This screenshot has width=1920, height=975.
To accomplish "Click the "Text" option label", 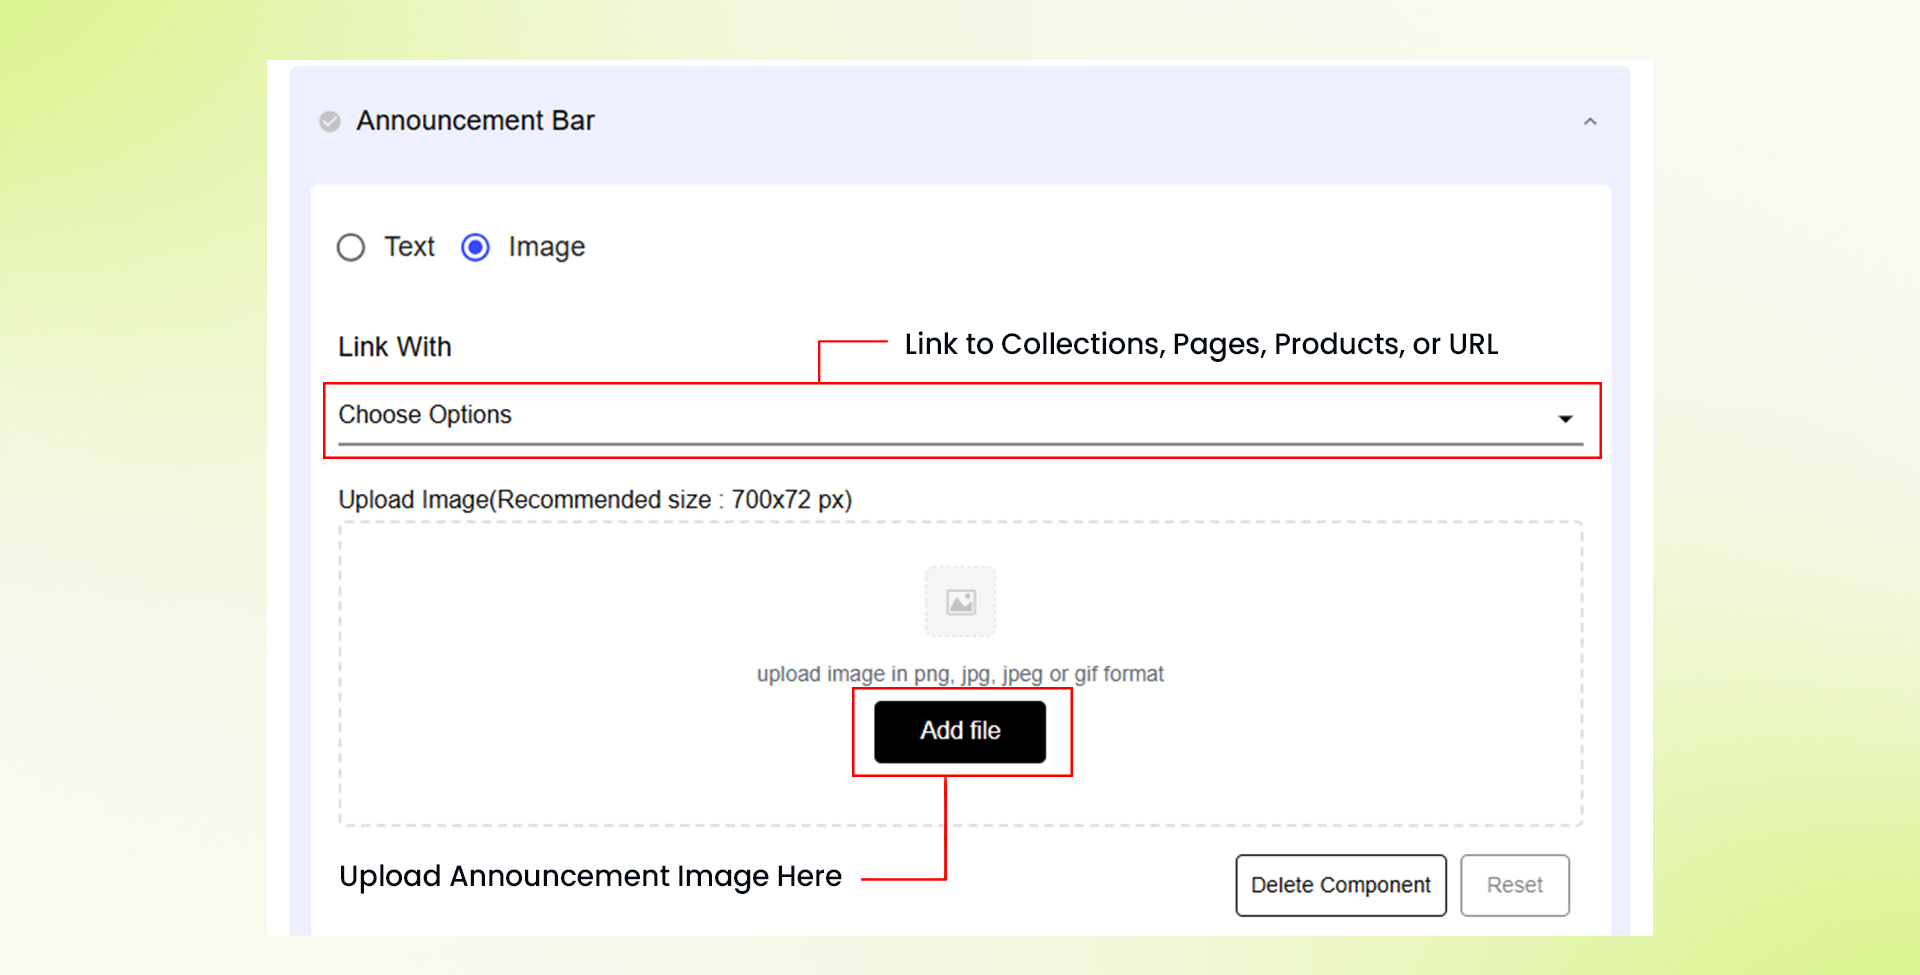I will click(409, 247).
